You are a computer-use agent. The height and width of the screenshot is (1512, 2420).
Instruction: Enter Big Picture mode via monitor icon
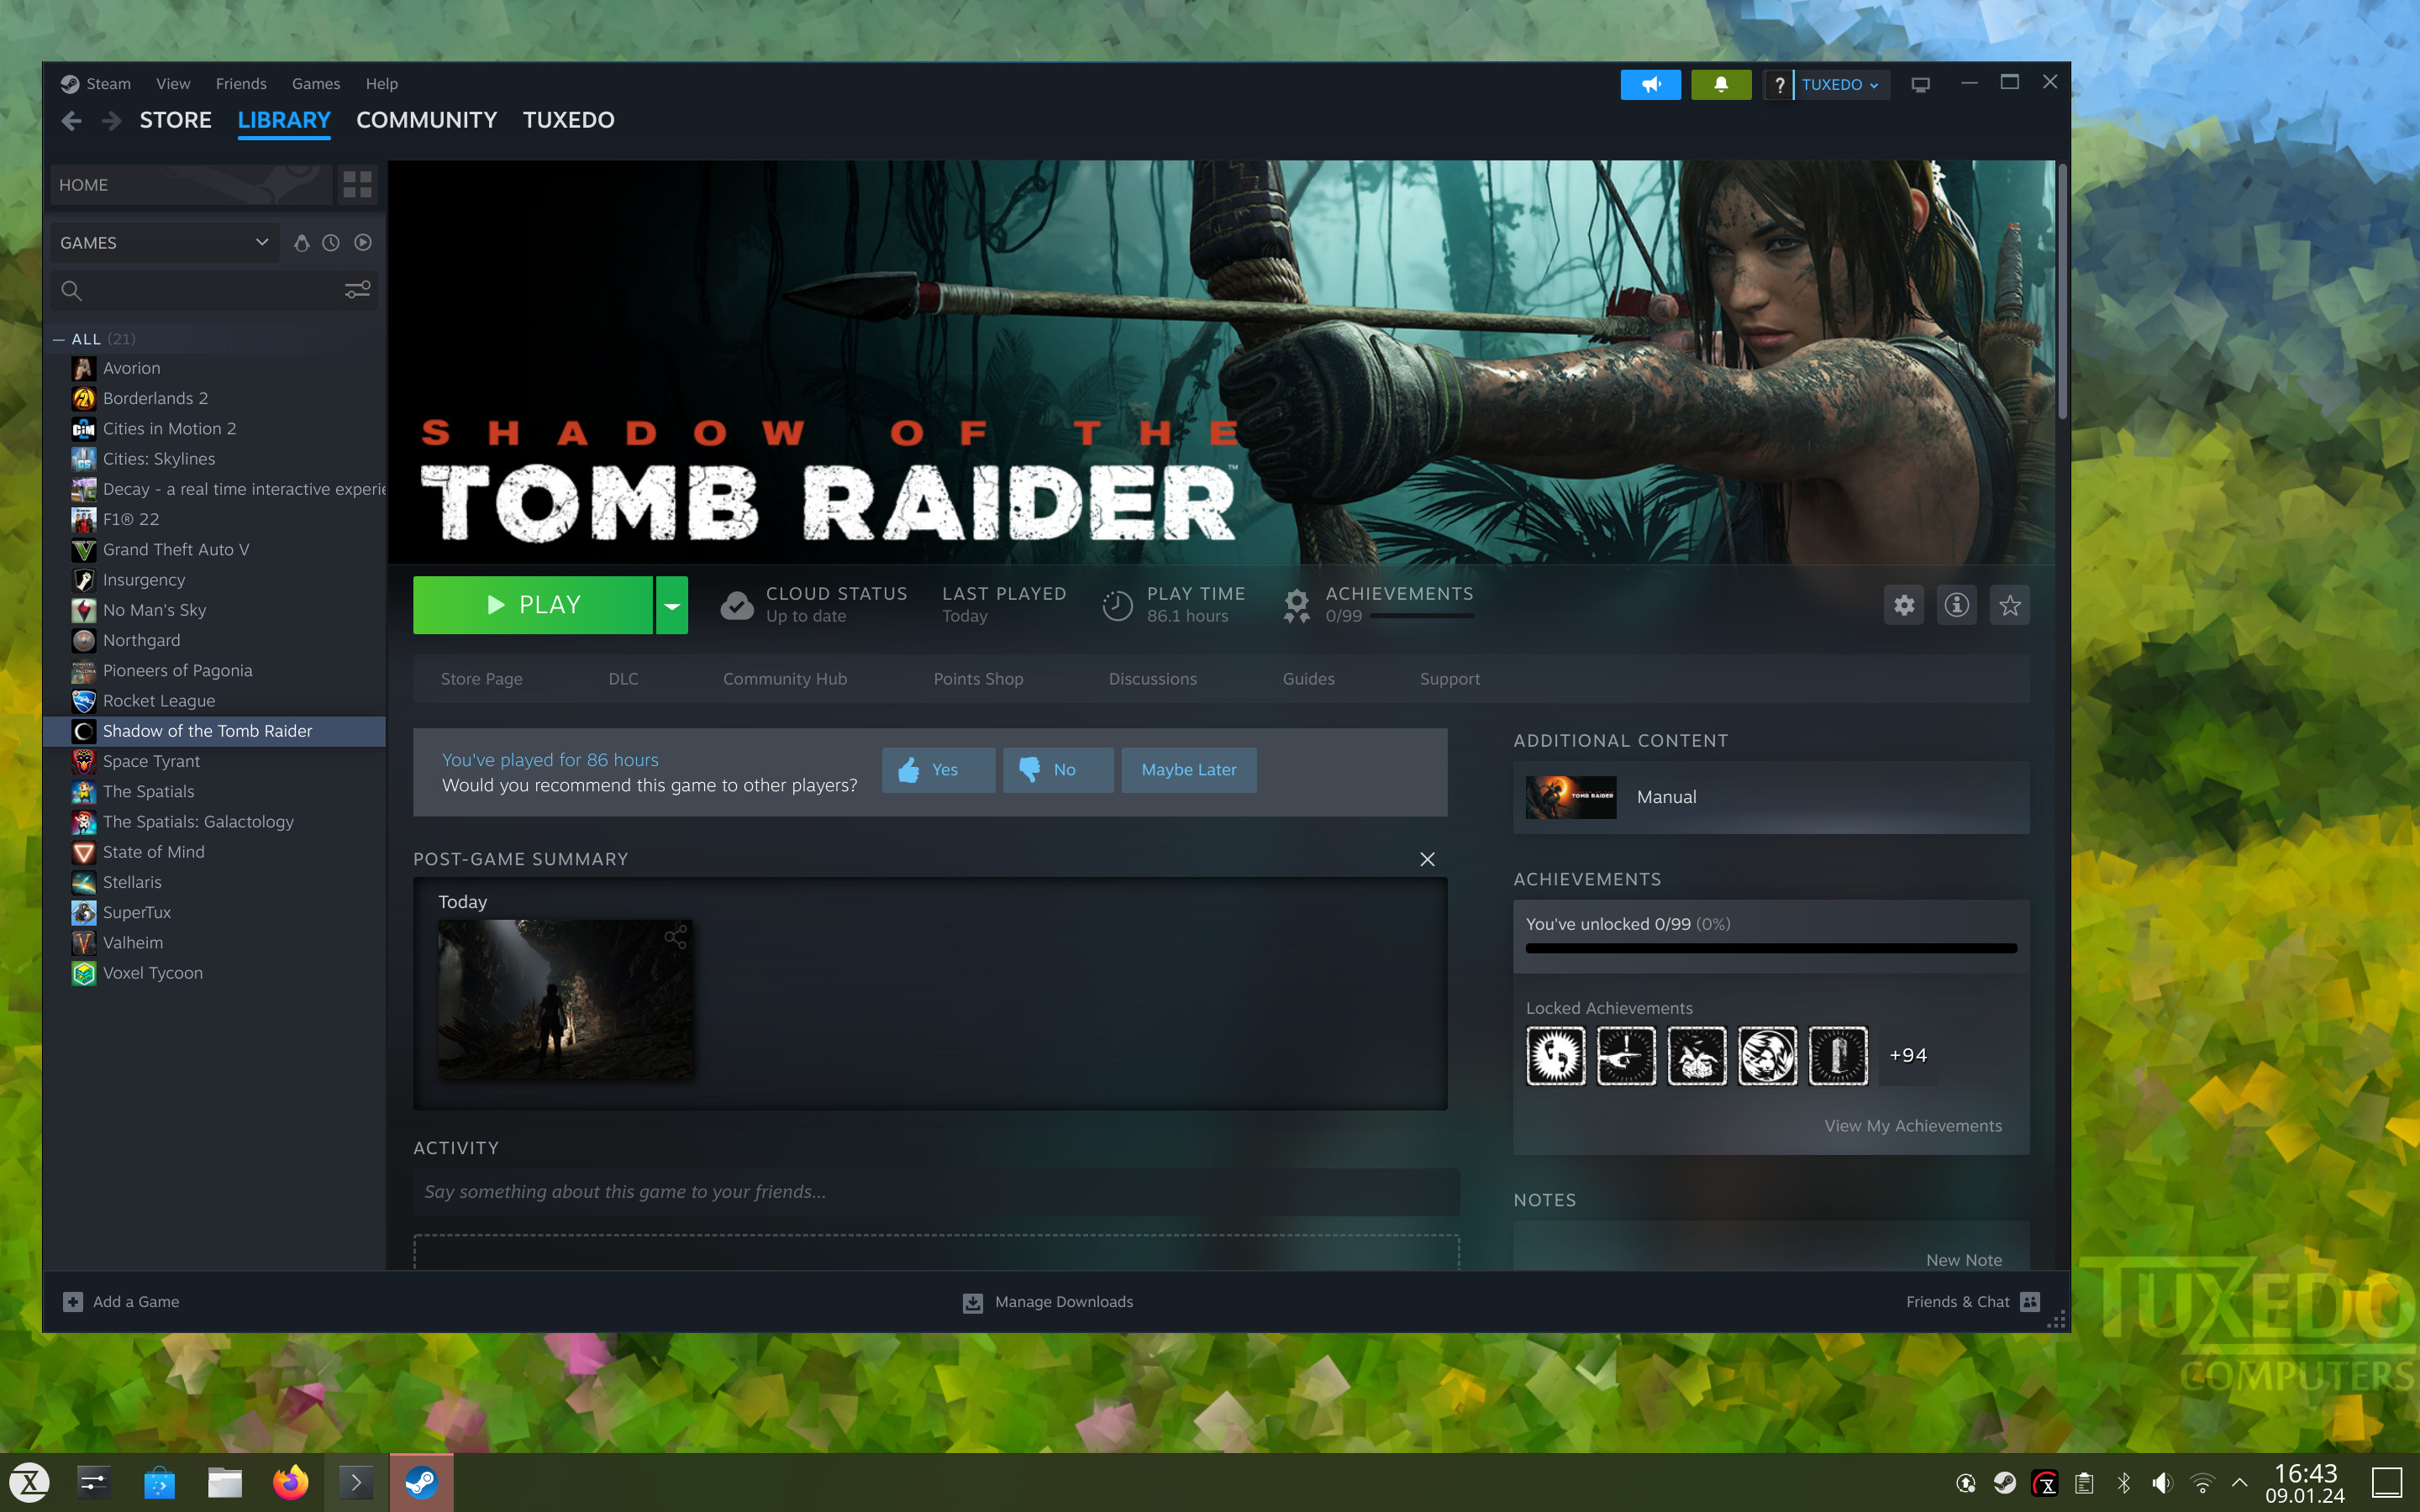coord(1920,84)
